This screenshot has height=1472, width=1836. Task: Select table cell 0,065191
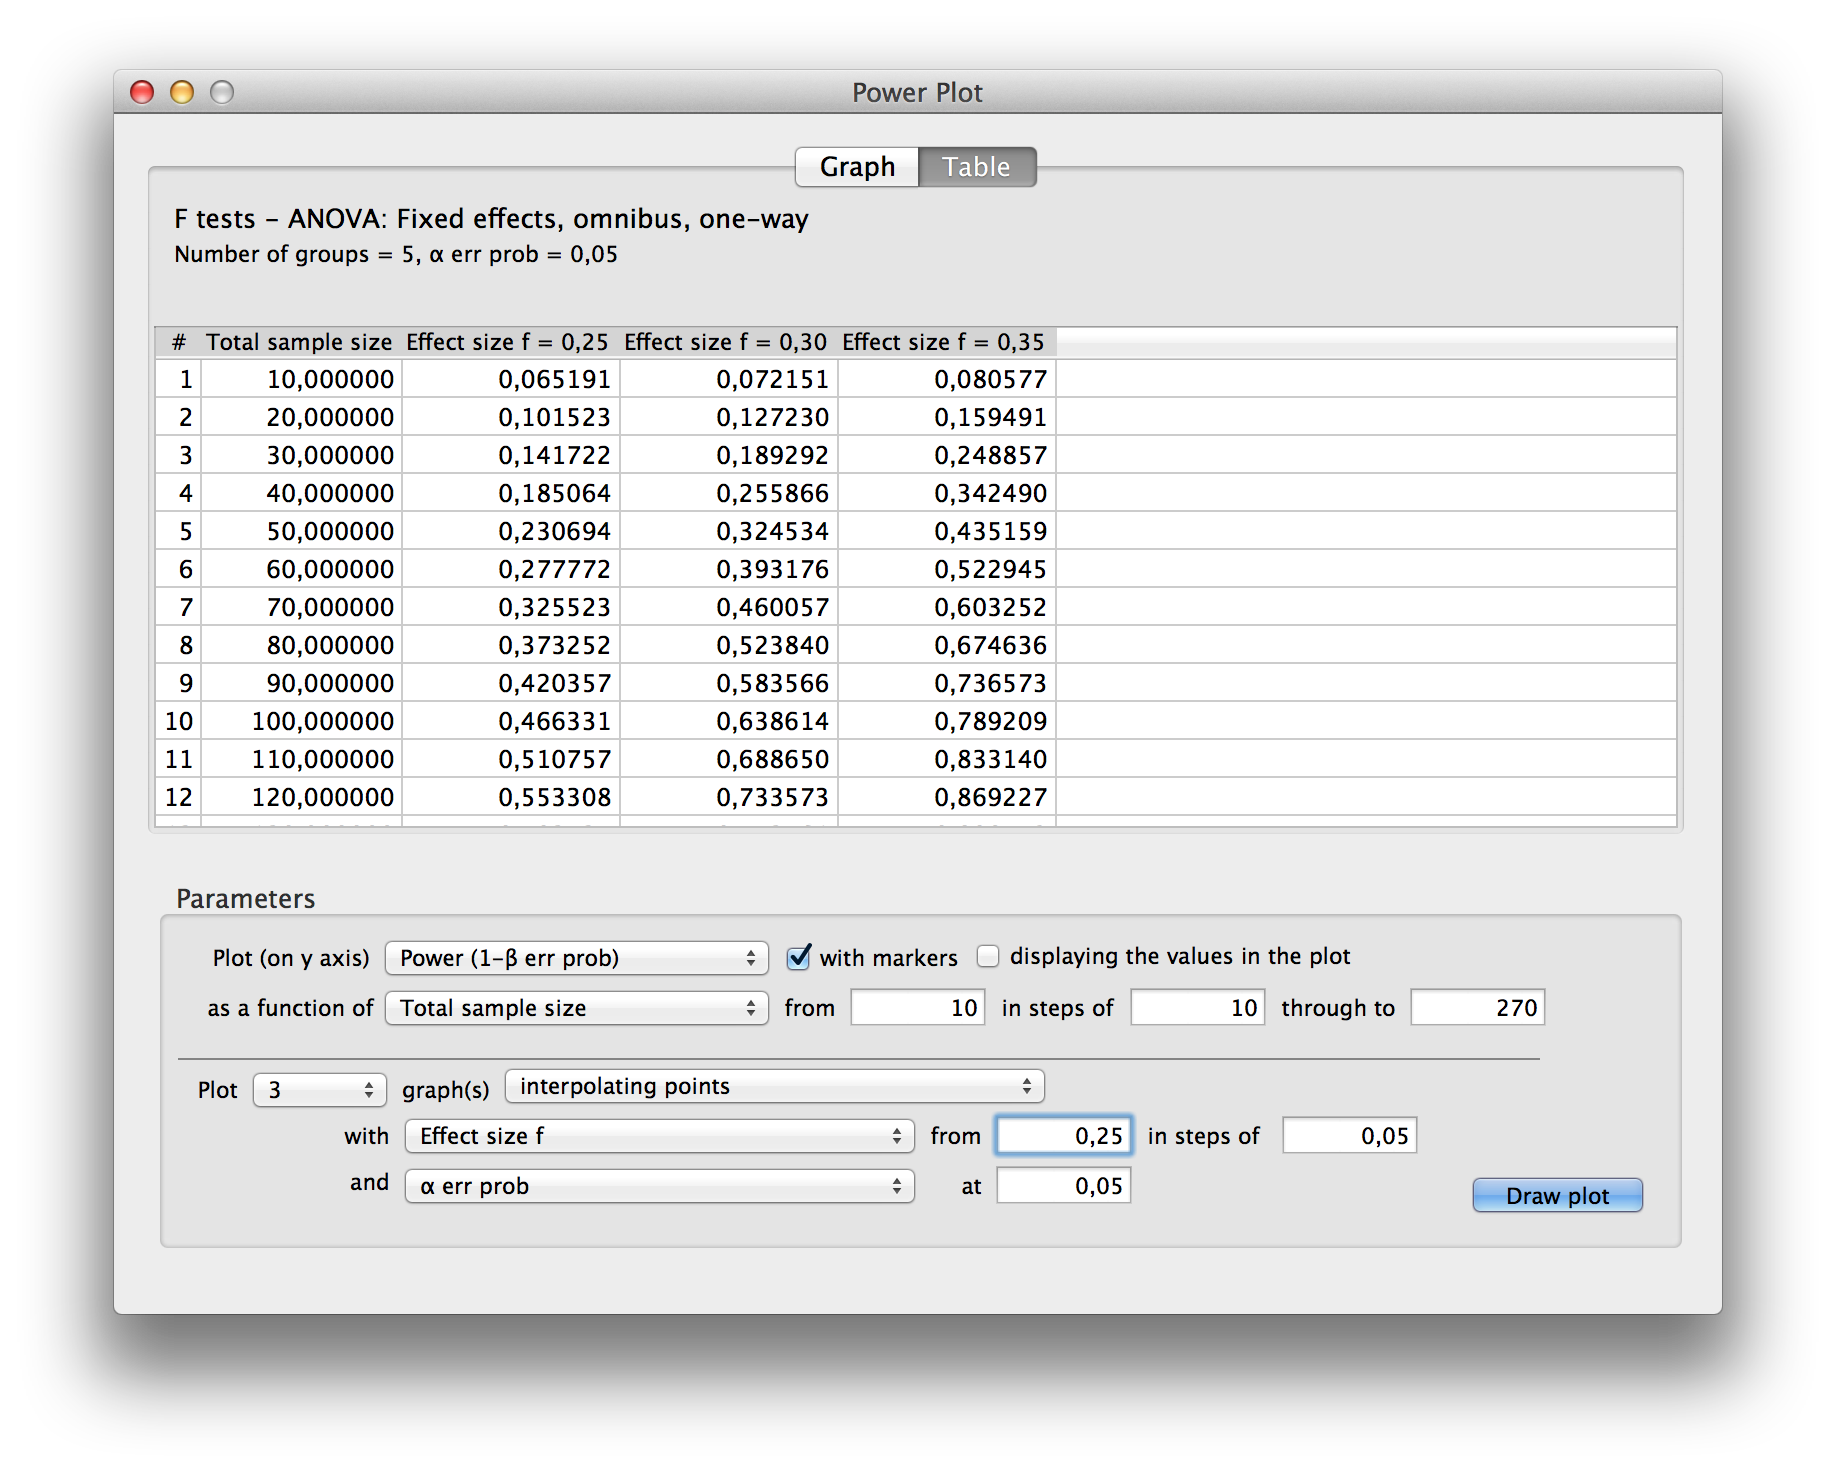point(511,379)
